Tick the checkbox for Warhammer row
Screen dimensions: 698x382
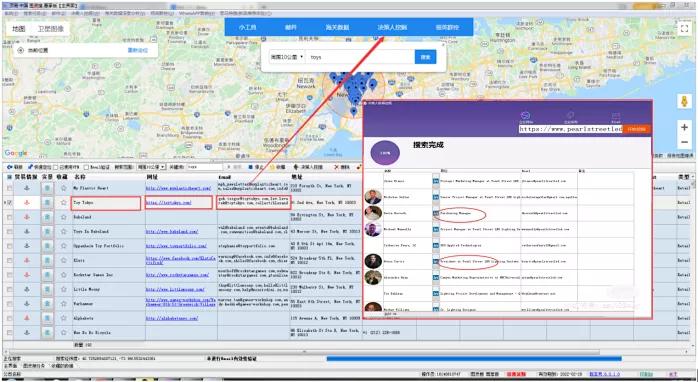9,304
